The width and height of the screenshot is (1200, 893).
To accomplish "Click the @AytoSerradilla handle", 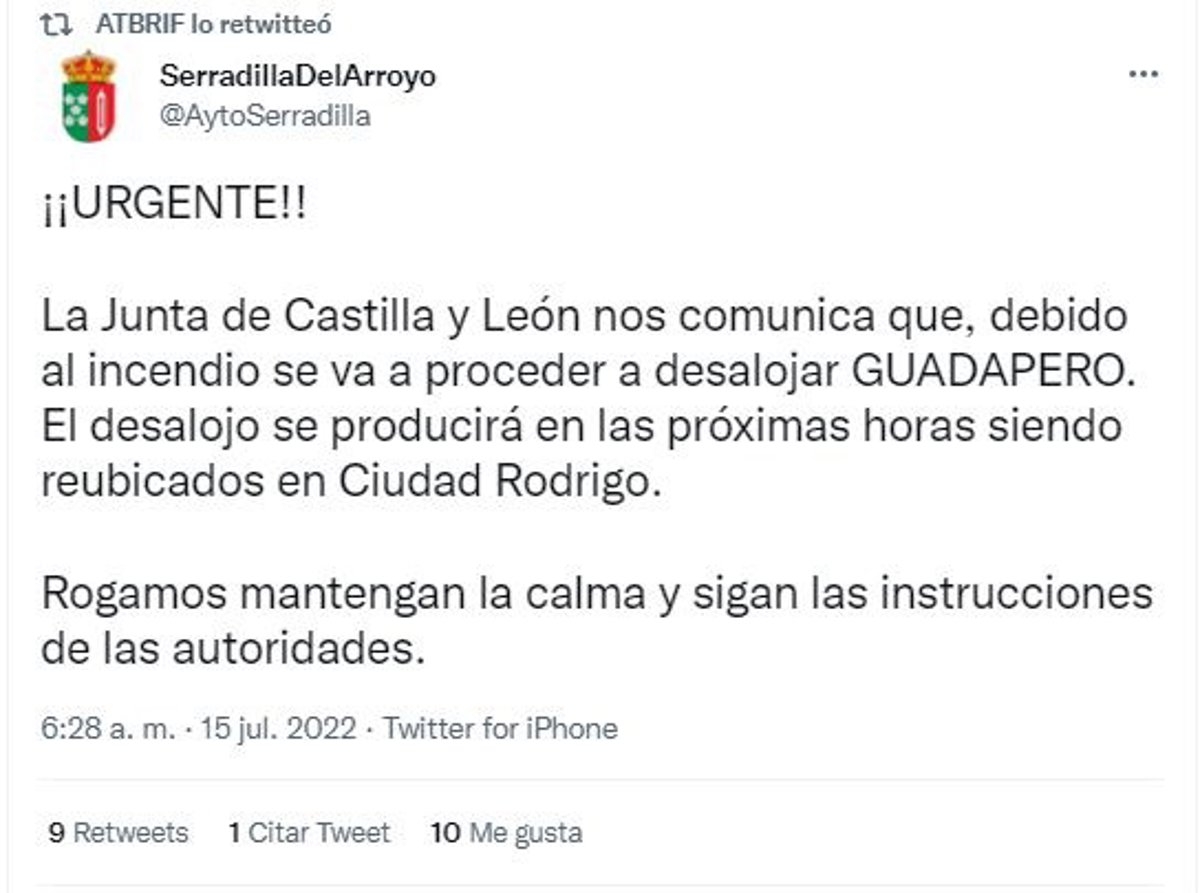I will [x=265, y=116].
